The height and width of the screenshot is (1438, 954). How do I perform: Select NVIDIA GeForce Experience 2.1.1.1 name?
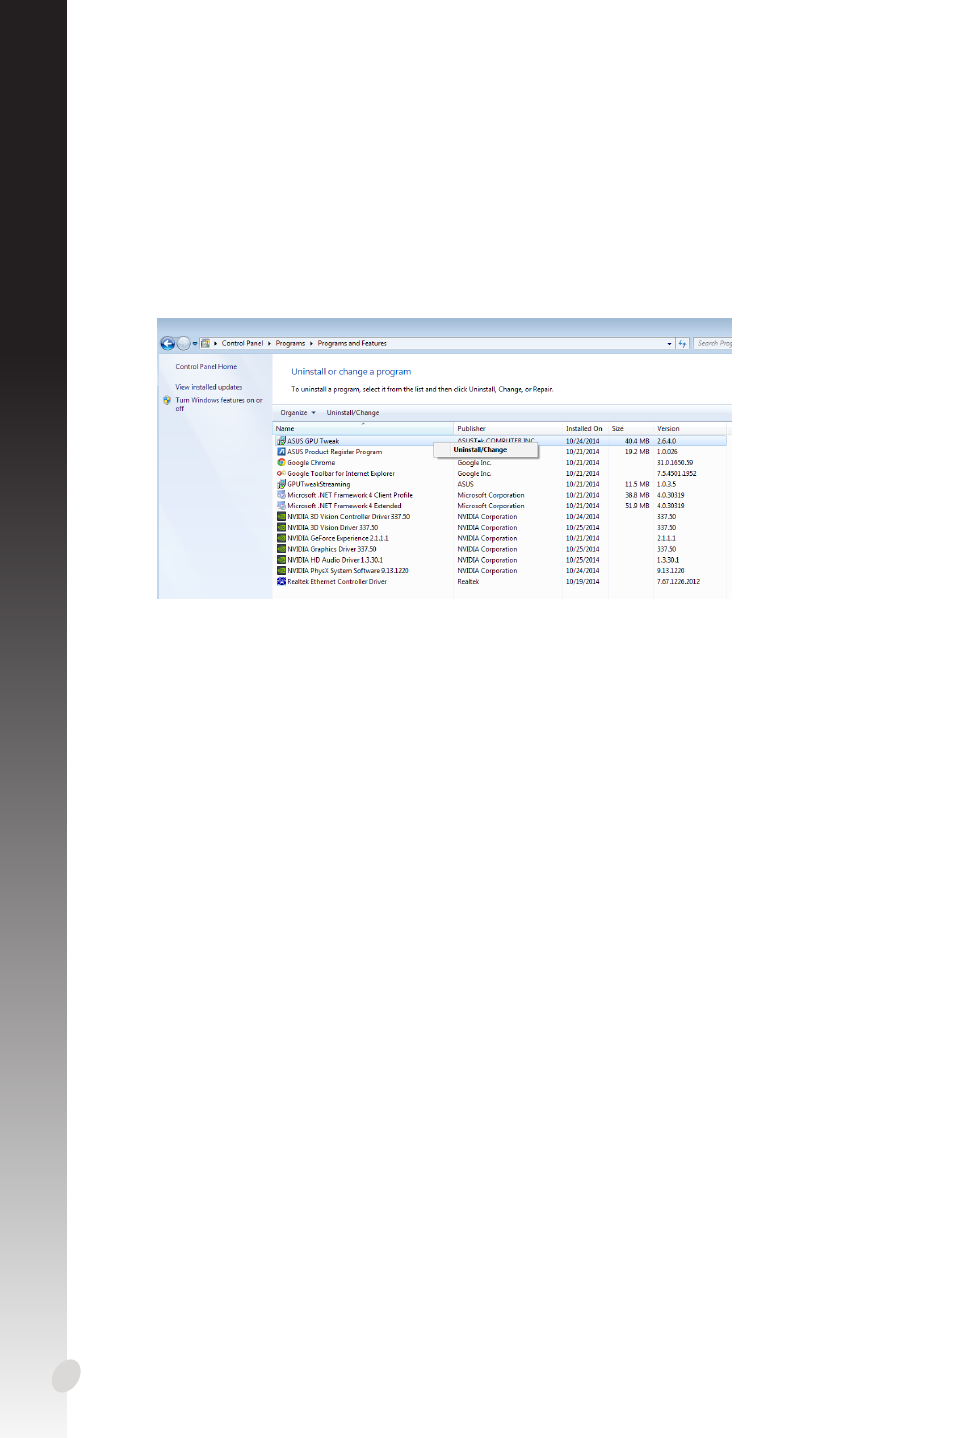coord(338,538)
